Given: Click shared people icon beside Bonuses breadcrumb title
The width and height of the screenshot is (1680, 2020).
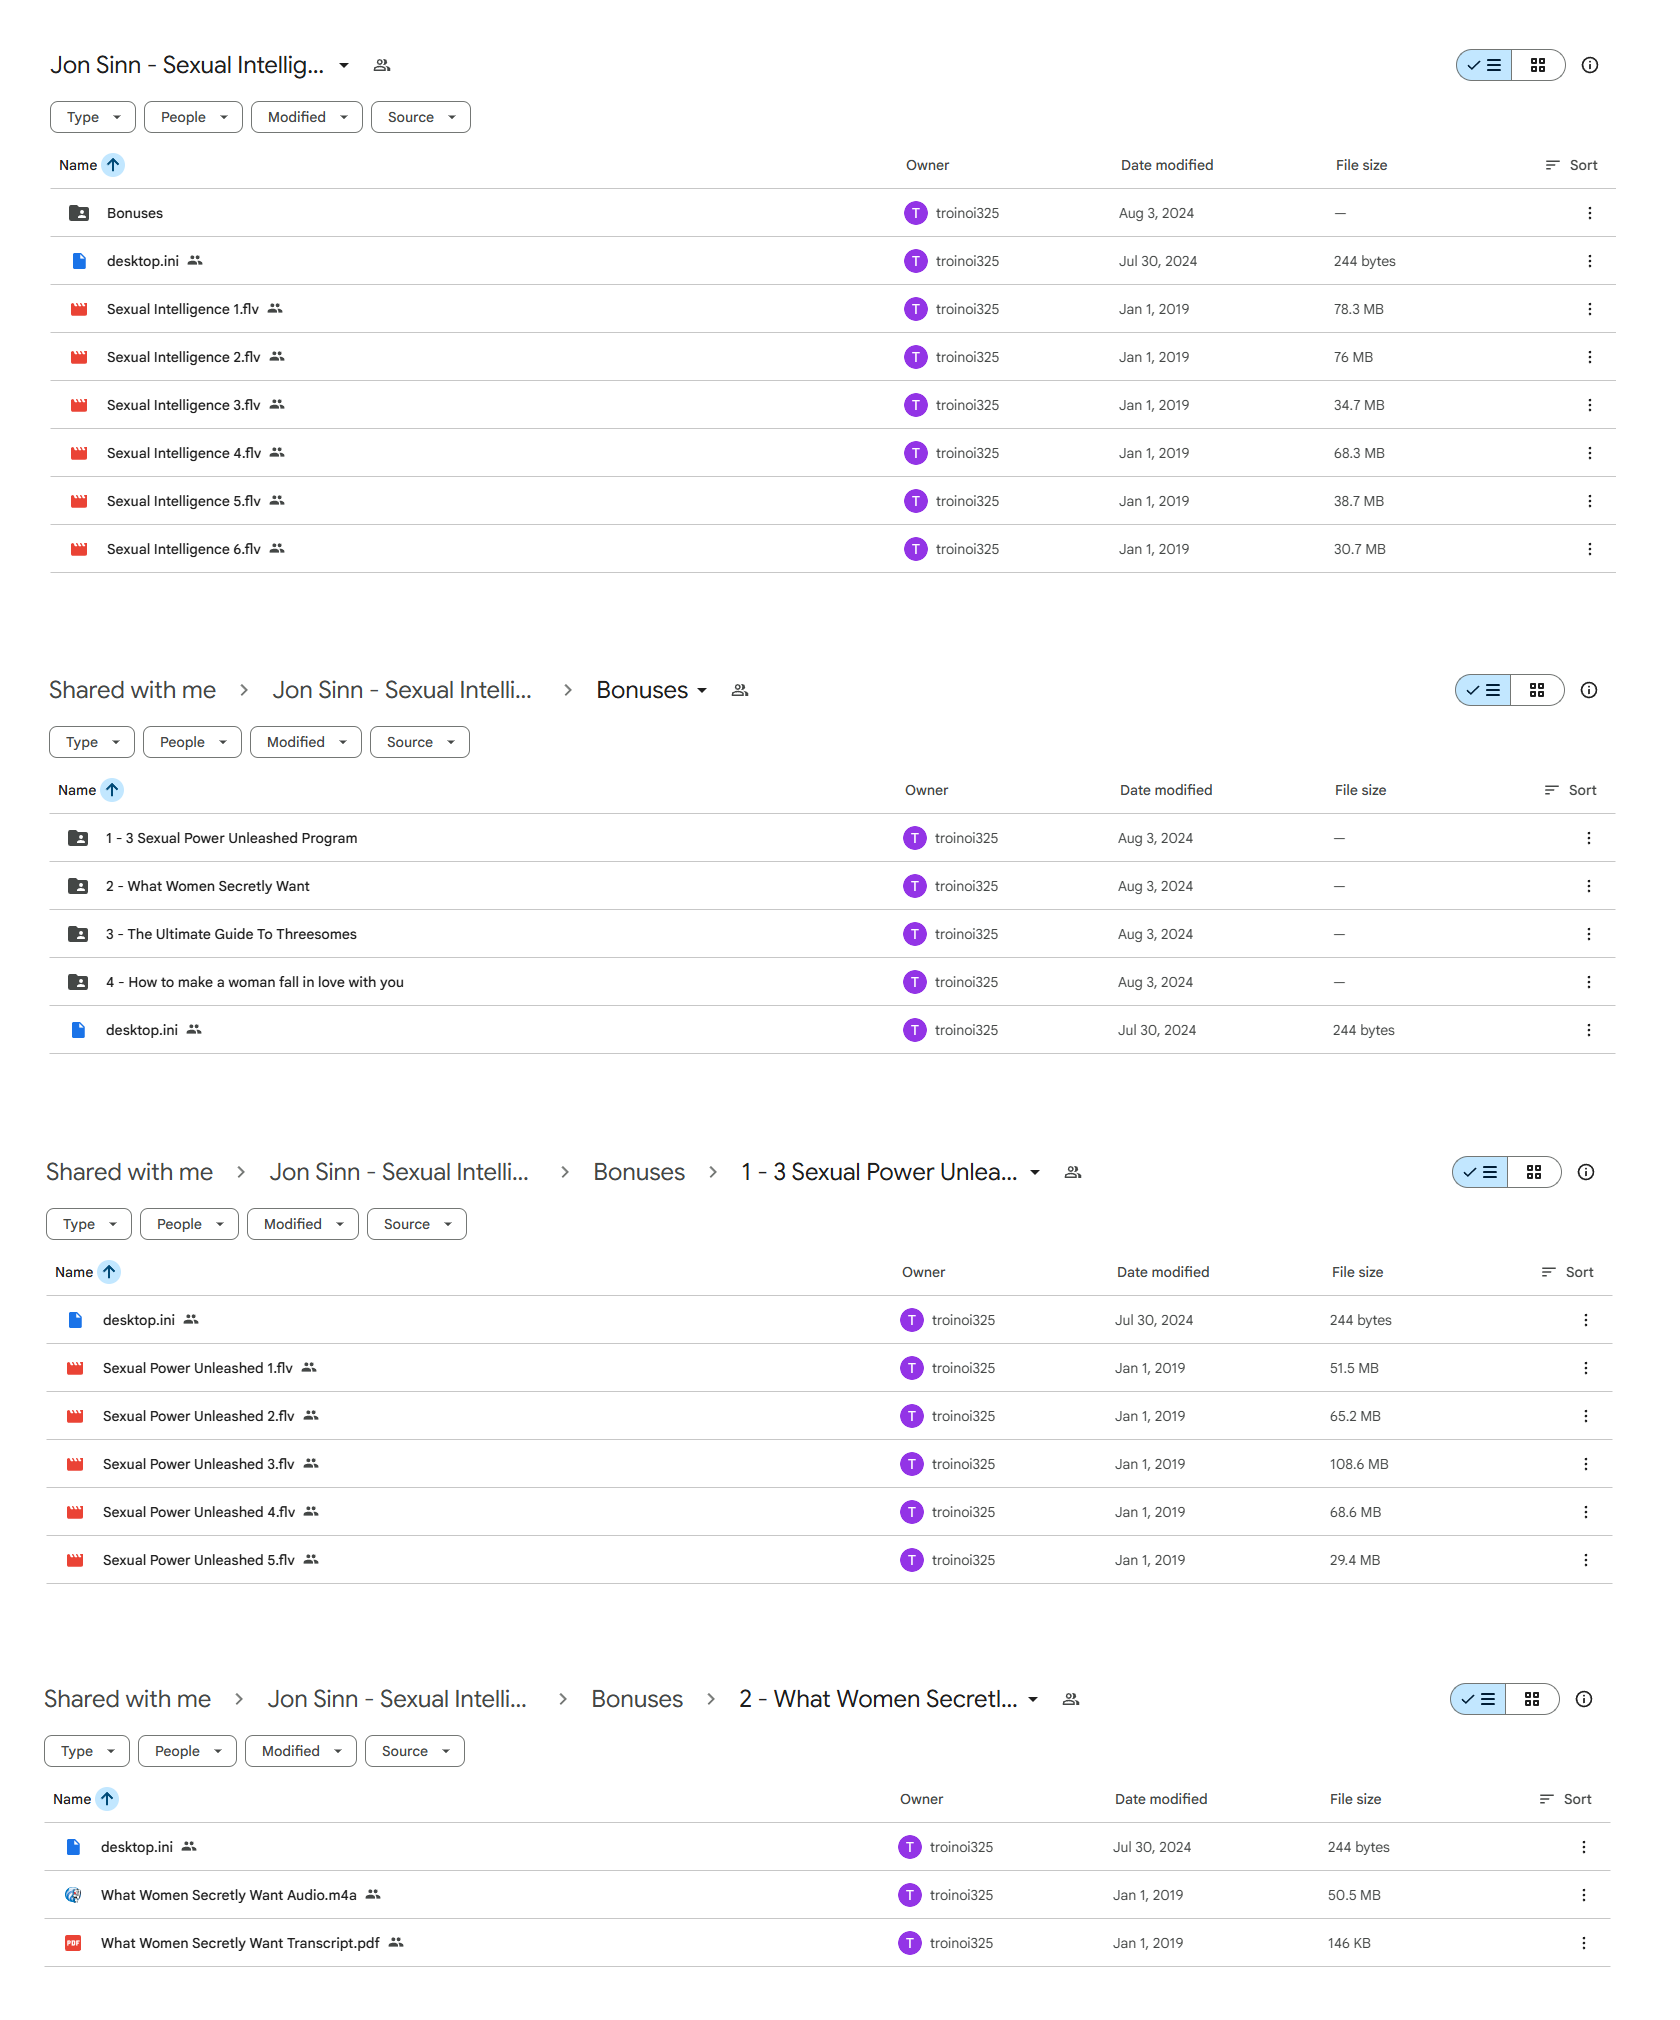Looking at the screenshot, I should (740, 690).
